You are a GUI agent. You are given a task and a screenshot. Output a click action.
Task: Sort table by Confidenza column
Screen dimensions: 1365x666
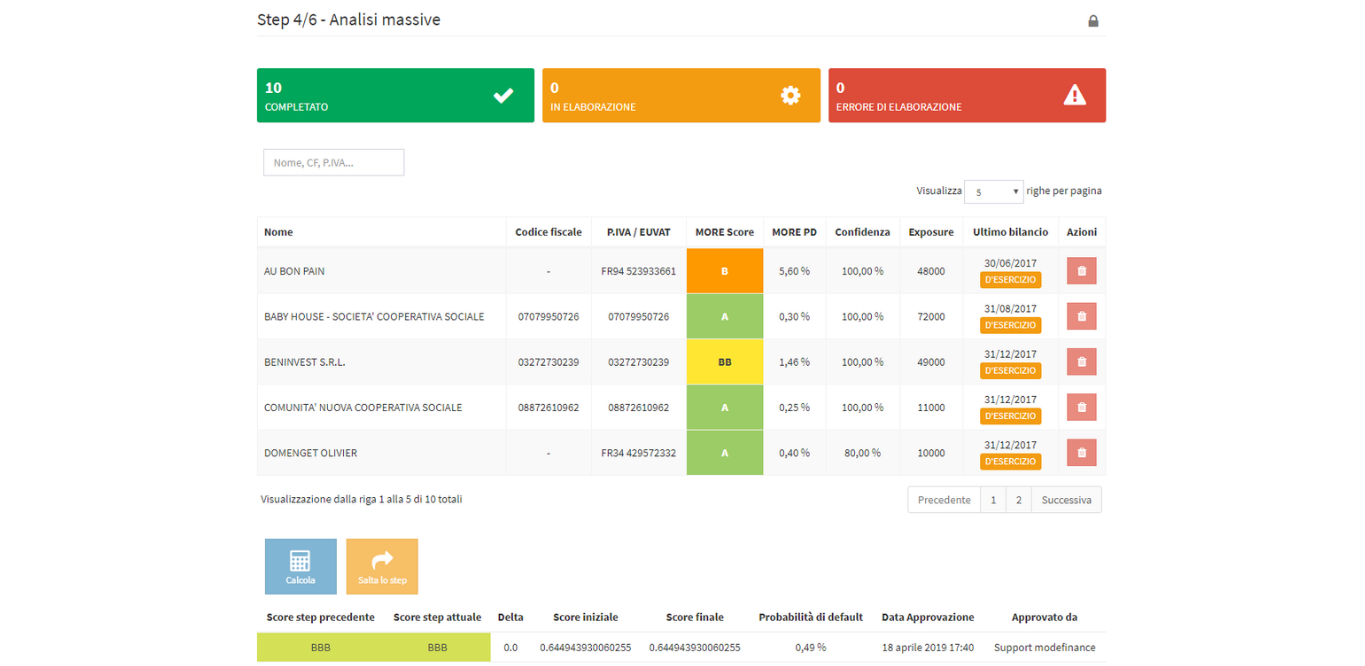(x=862, y=232)
